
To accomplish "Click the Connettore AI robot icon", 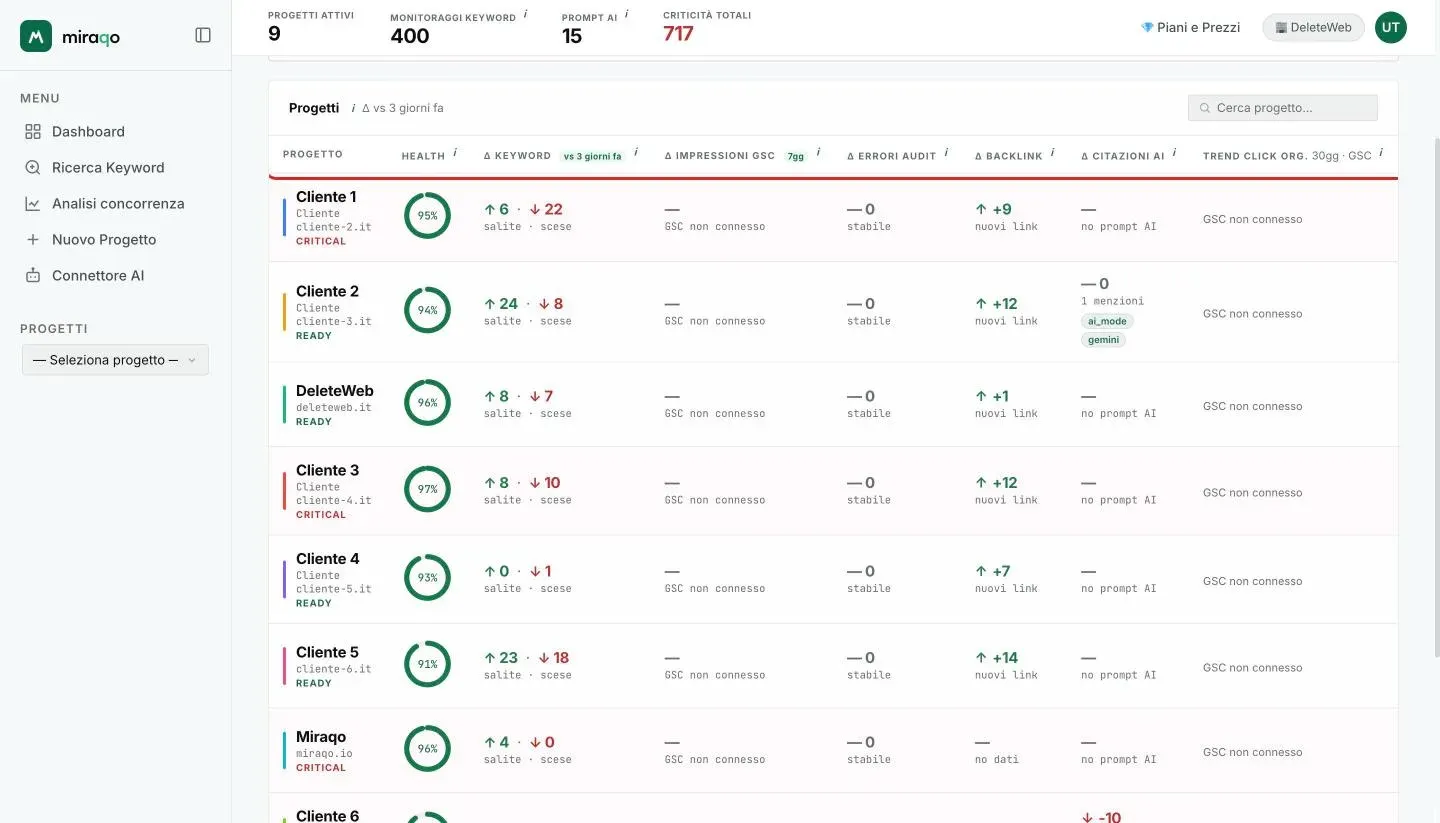I will 33,275.
